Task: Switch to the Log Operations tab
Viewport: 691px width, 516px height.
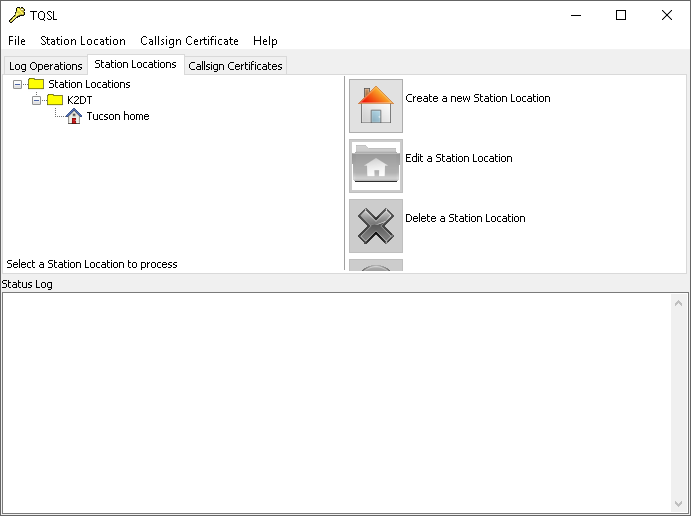Action: [46, 66]
